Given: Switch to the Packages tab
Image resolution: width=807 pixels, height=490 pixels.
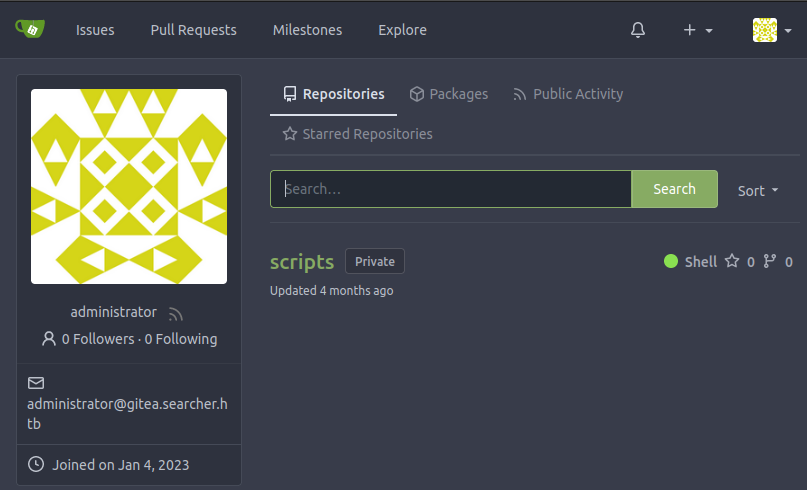Looking at the screenshot, I should coord(448,94).
